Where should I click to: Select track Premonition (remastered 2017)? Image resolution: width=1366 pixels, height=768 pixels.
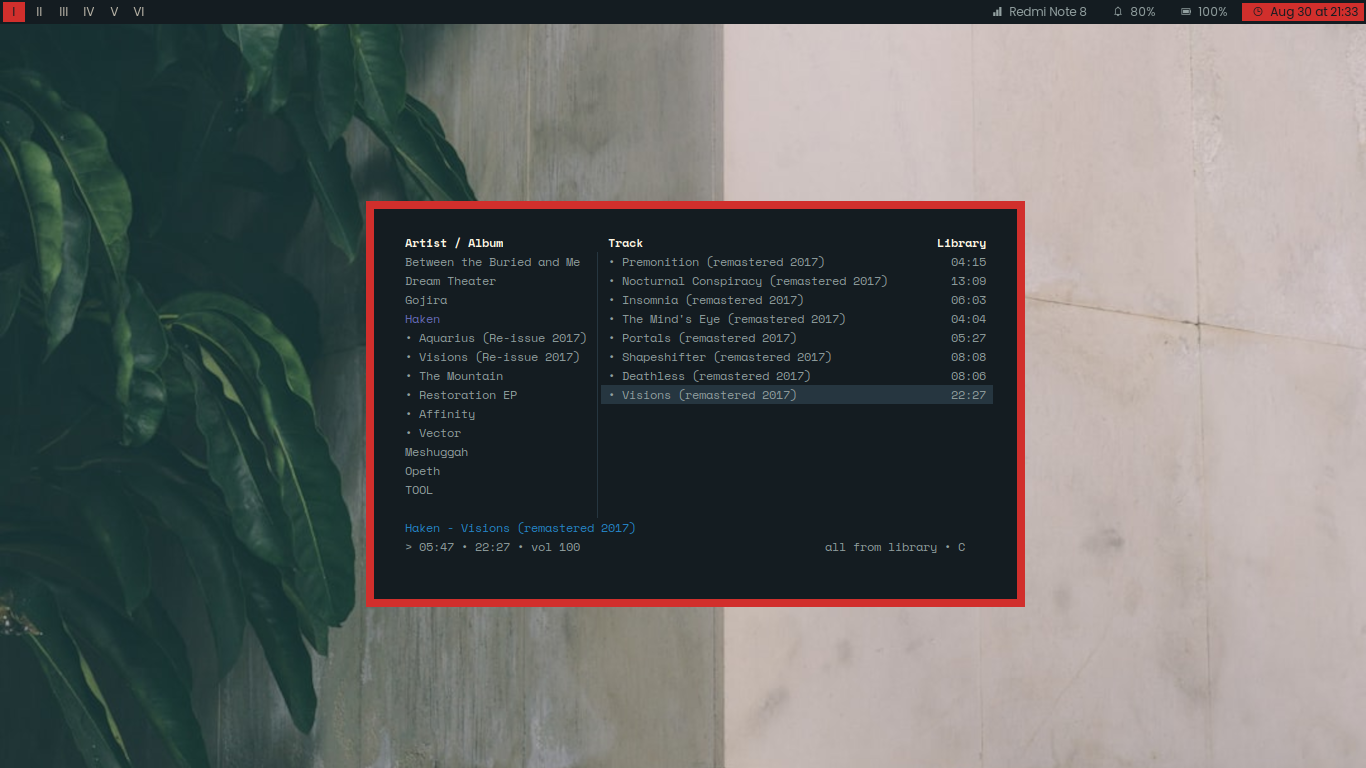tap(797, 262)
